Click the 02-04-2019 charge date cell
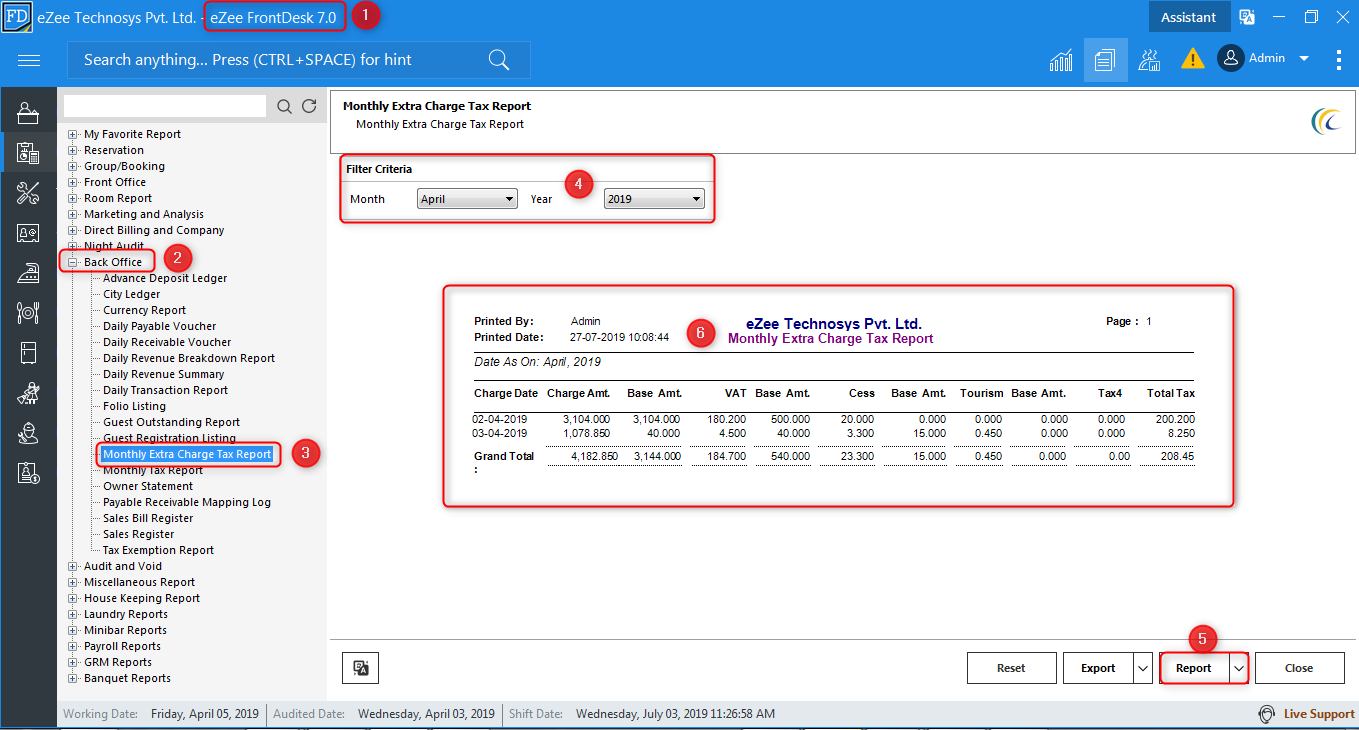This screenshot has height=730, width=1359. pos(500,419)
